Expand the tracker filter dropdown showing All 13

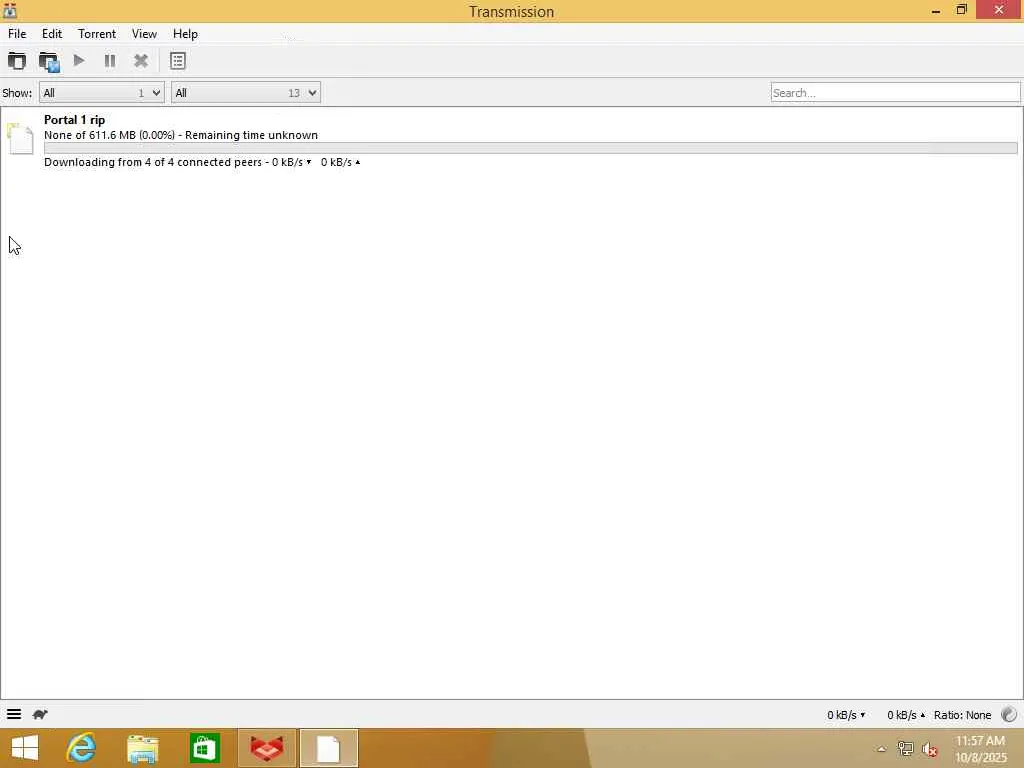coord(246,93)
